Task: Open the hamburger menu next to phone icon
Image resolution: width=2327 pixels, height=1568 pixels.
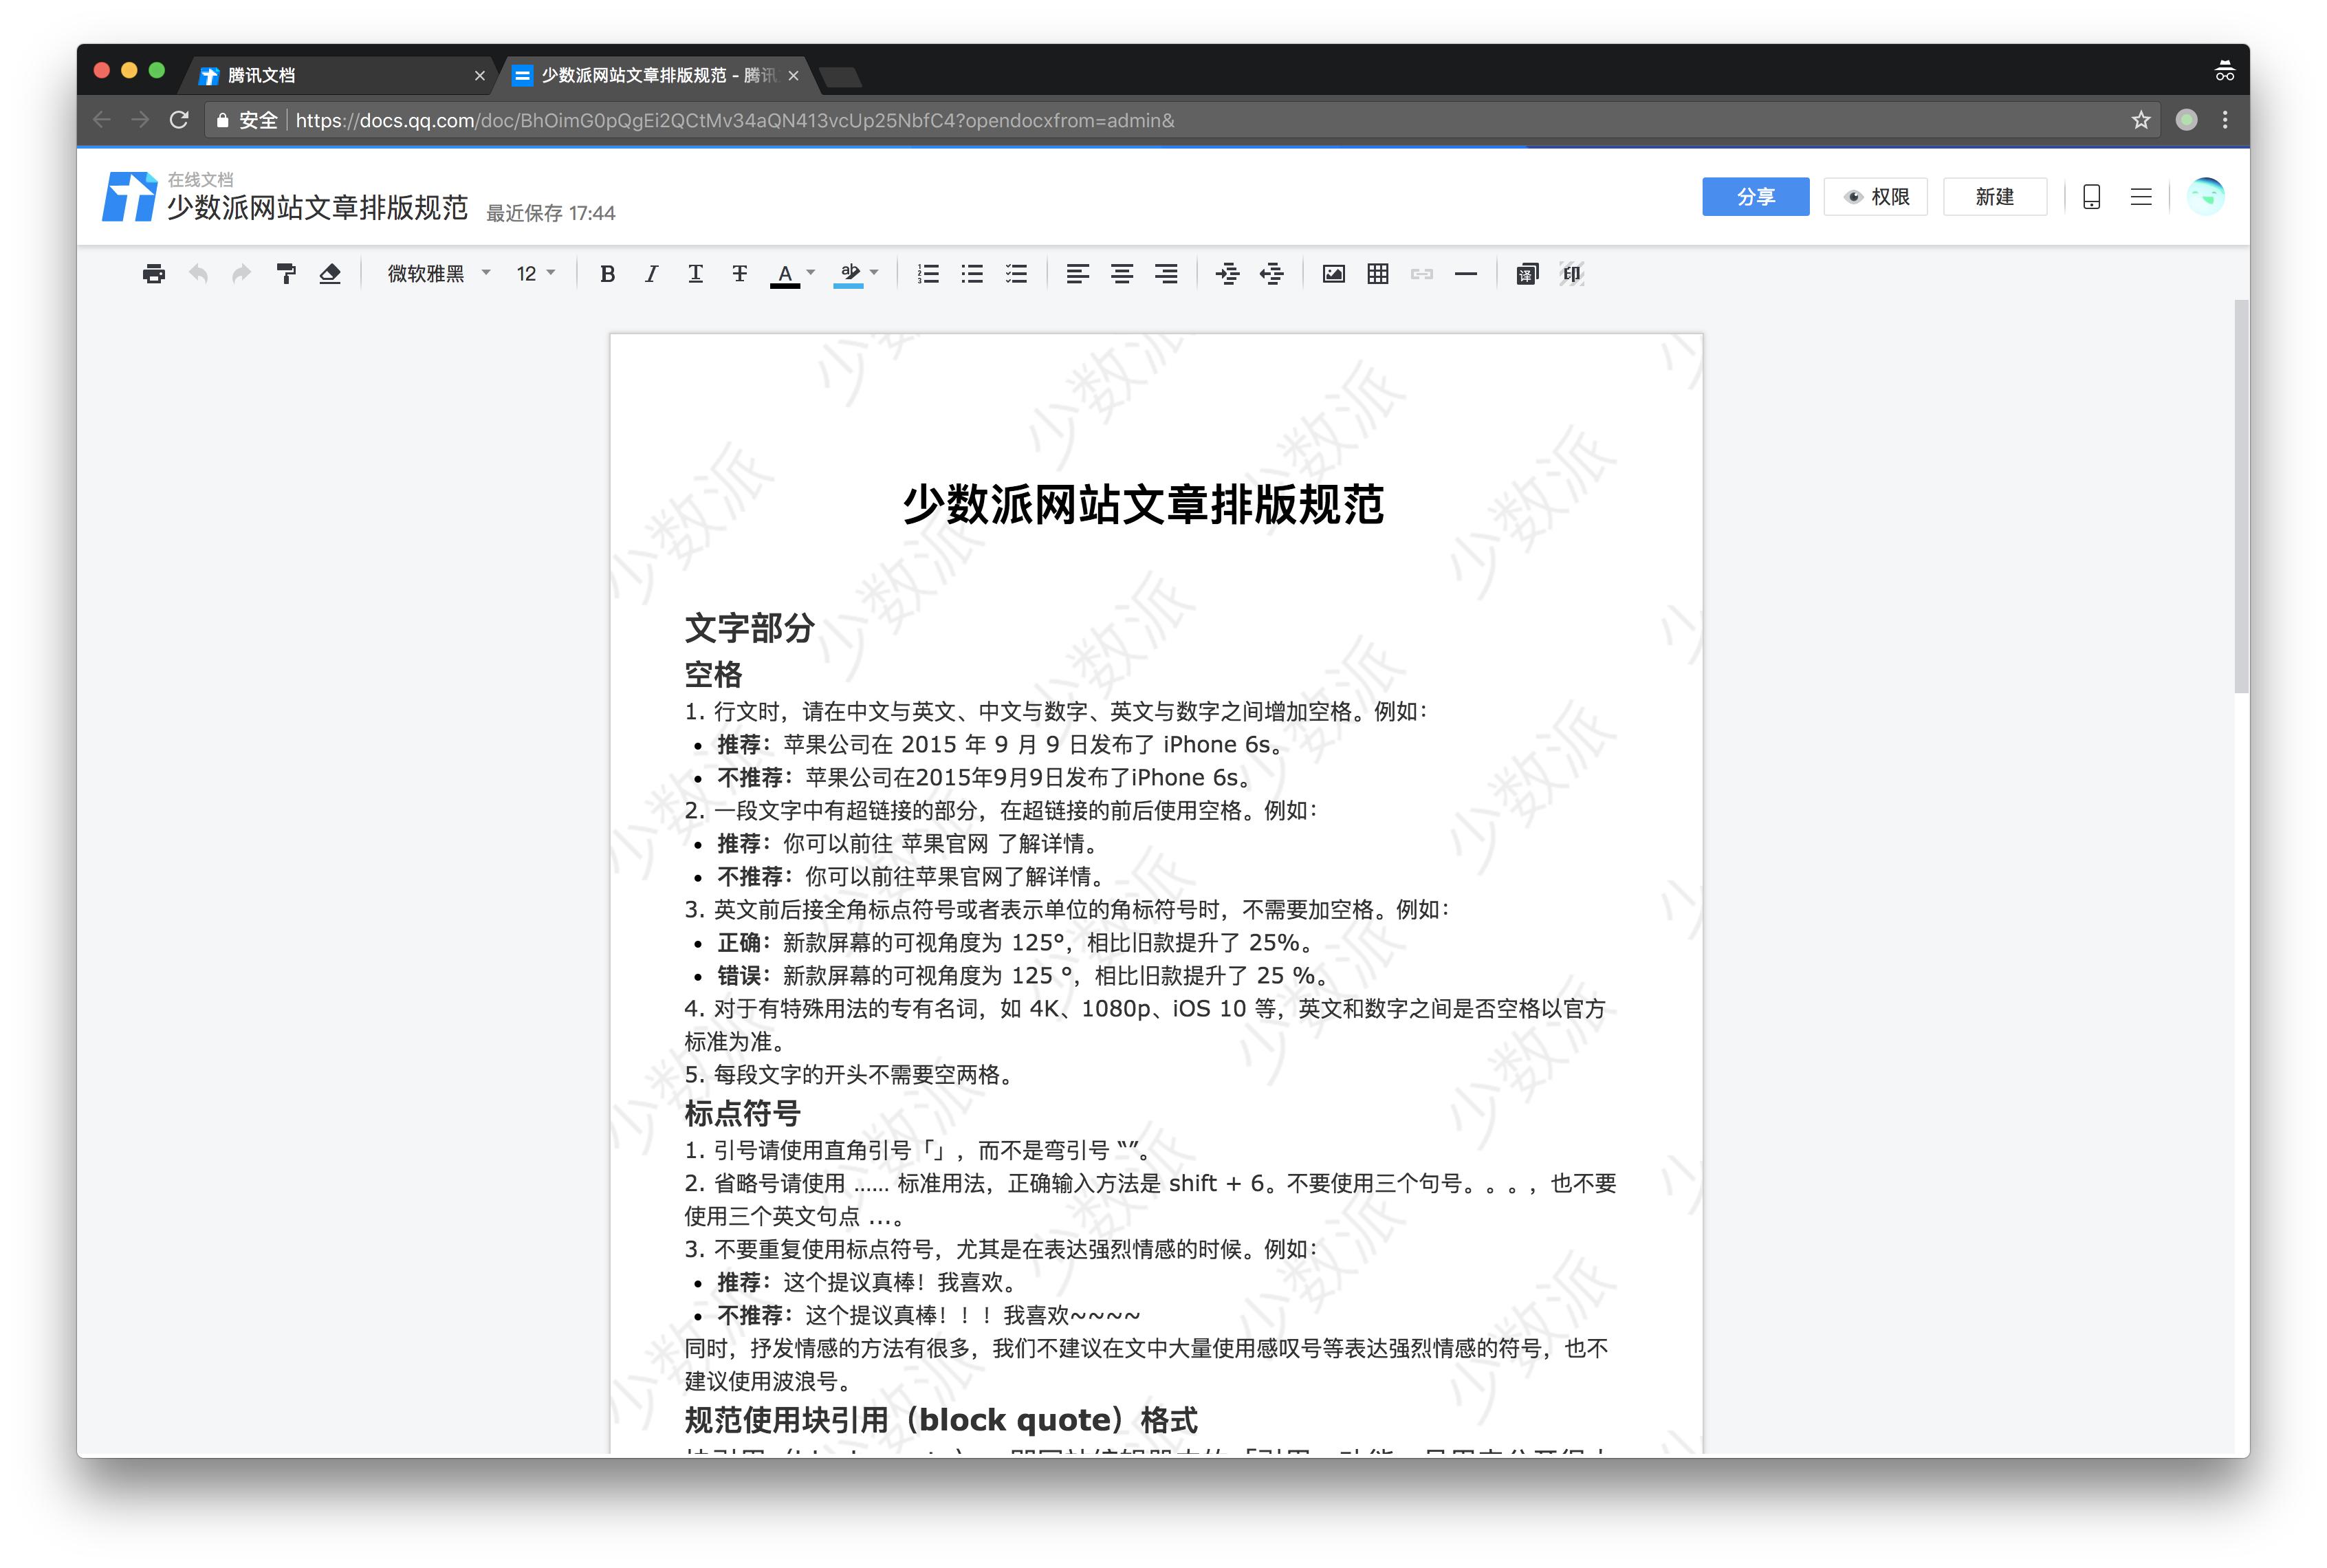Action: [x=2140, y=197]
